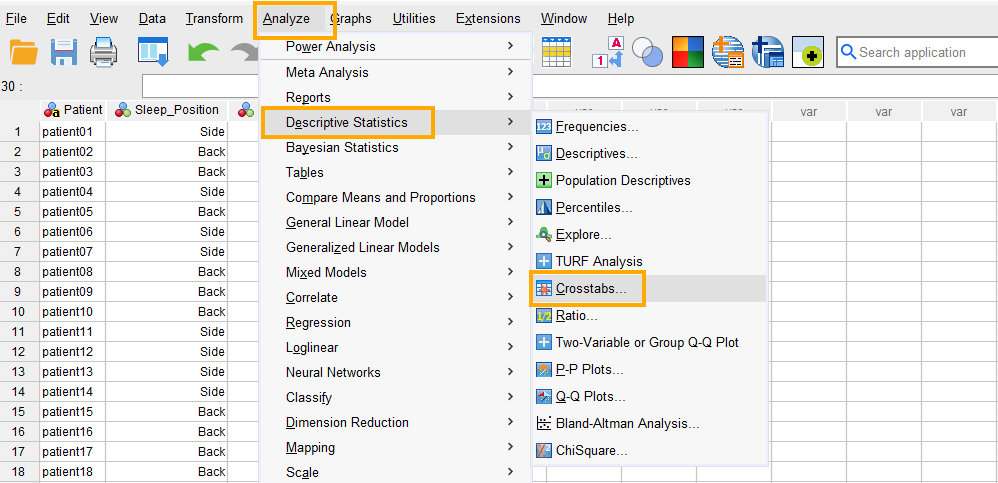The width and height of the screenshot is (998, 483).
Task: Expand the Mixed Models submenu
Action: coord(395,272)
